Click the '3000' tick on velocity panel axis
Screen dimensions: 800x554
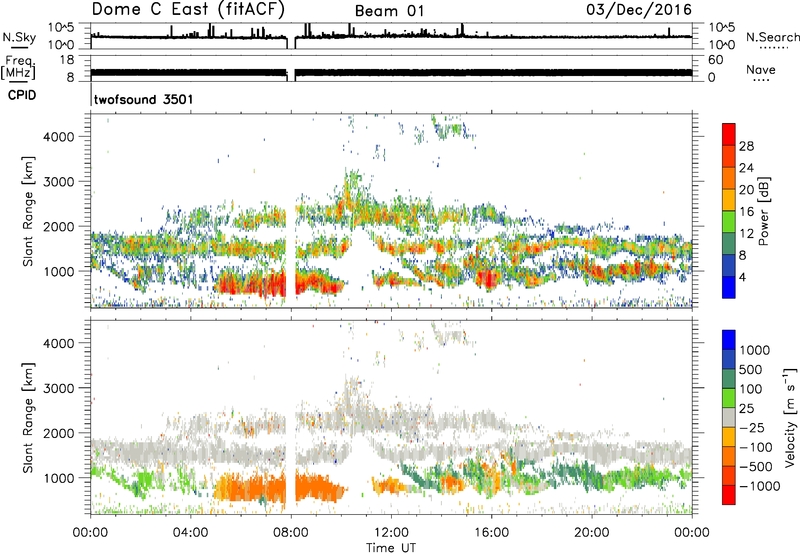(x=58, y=388)
